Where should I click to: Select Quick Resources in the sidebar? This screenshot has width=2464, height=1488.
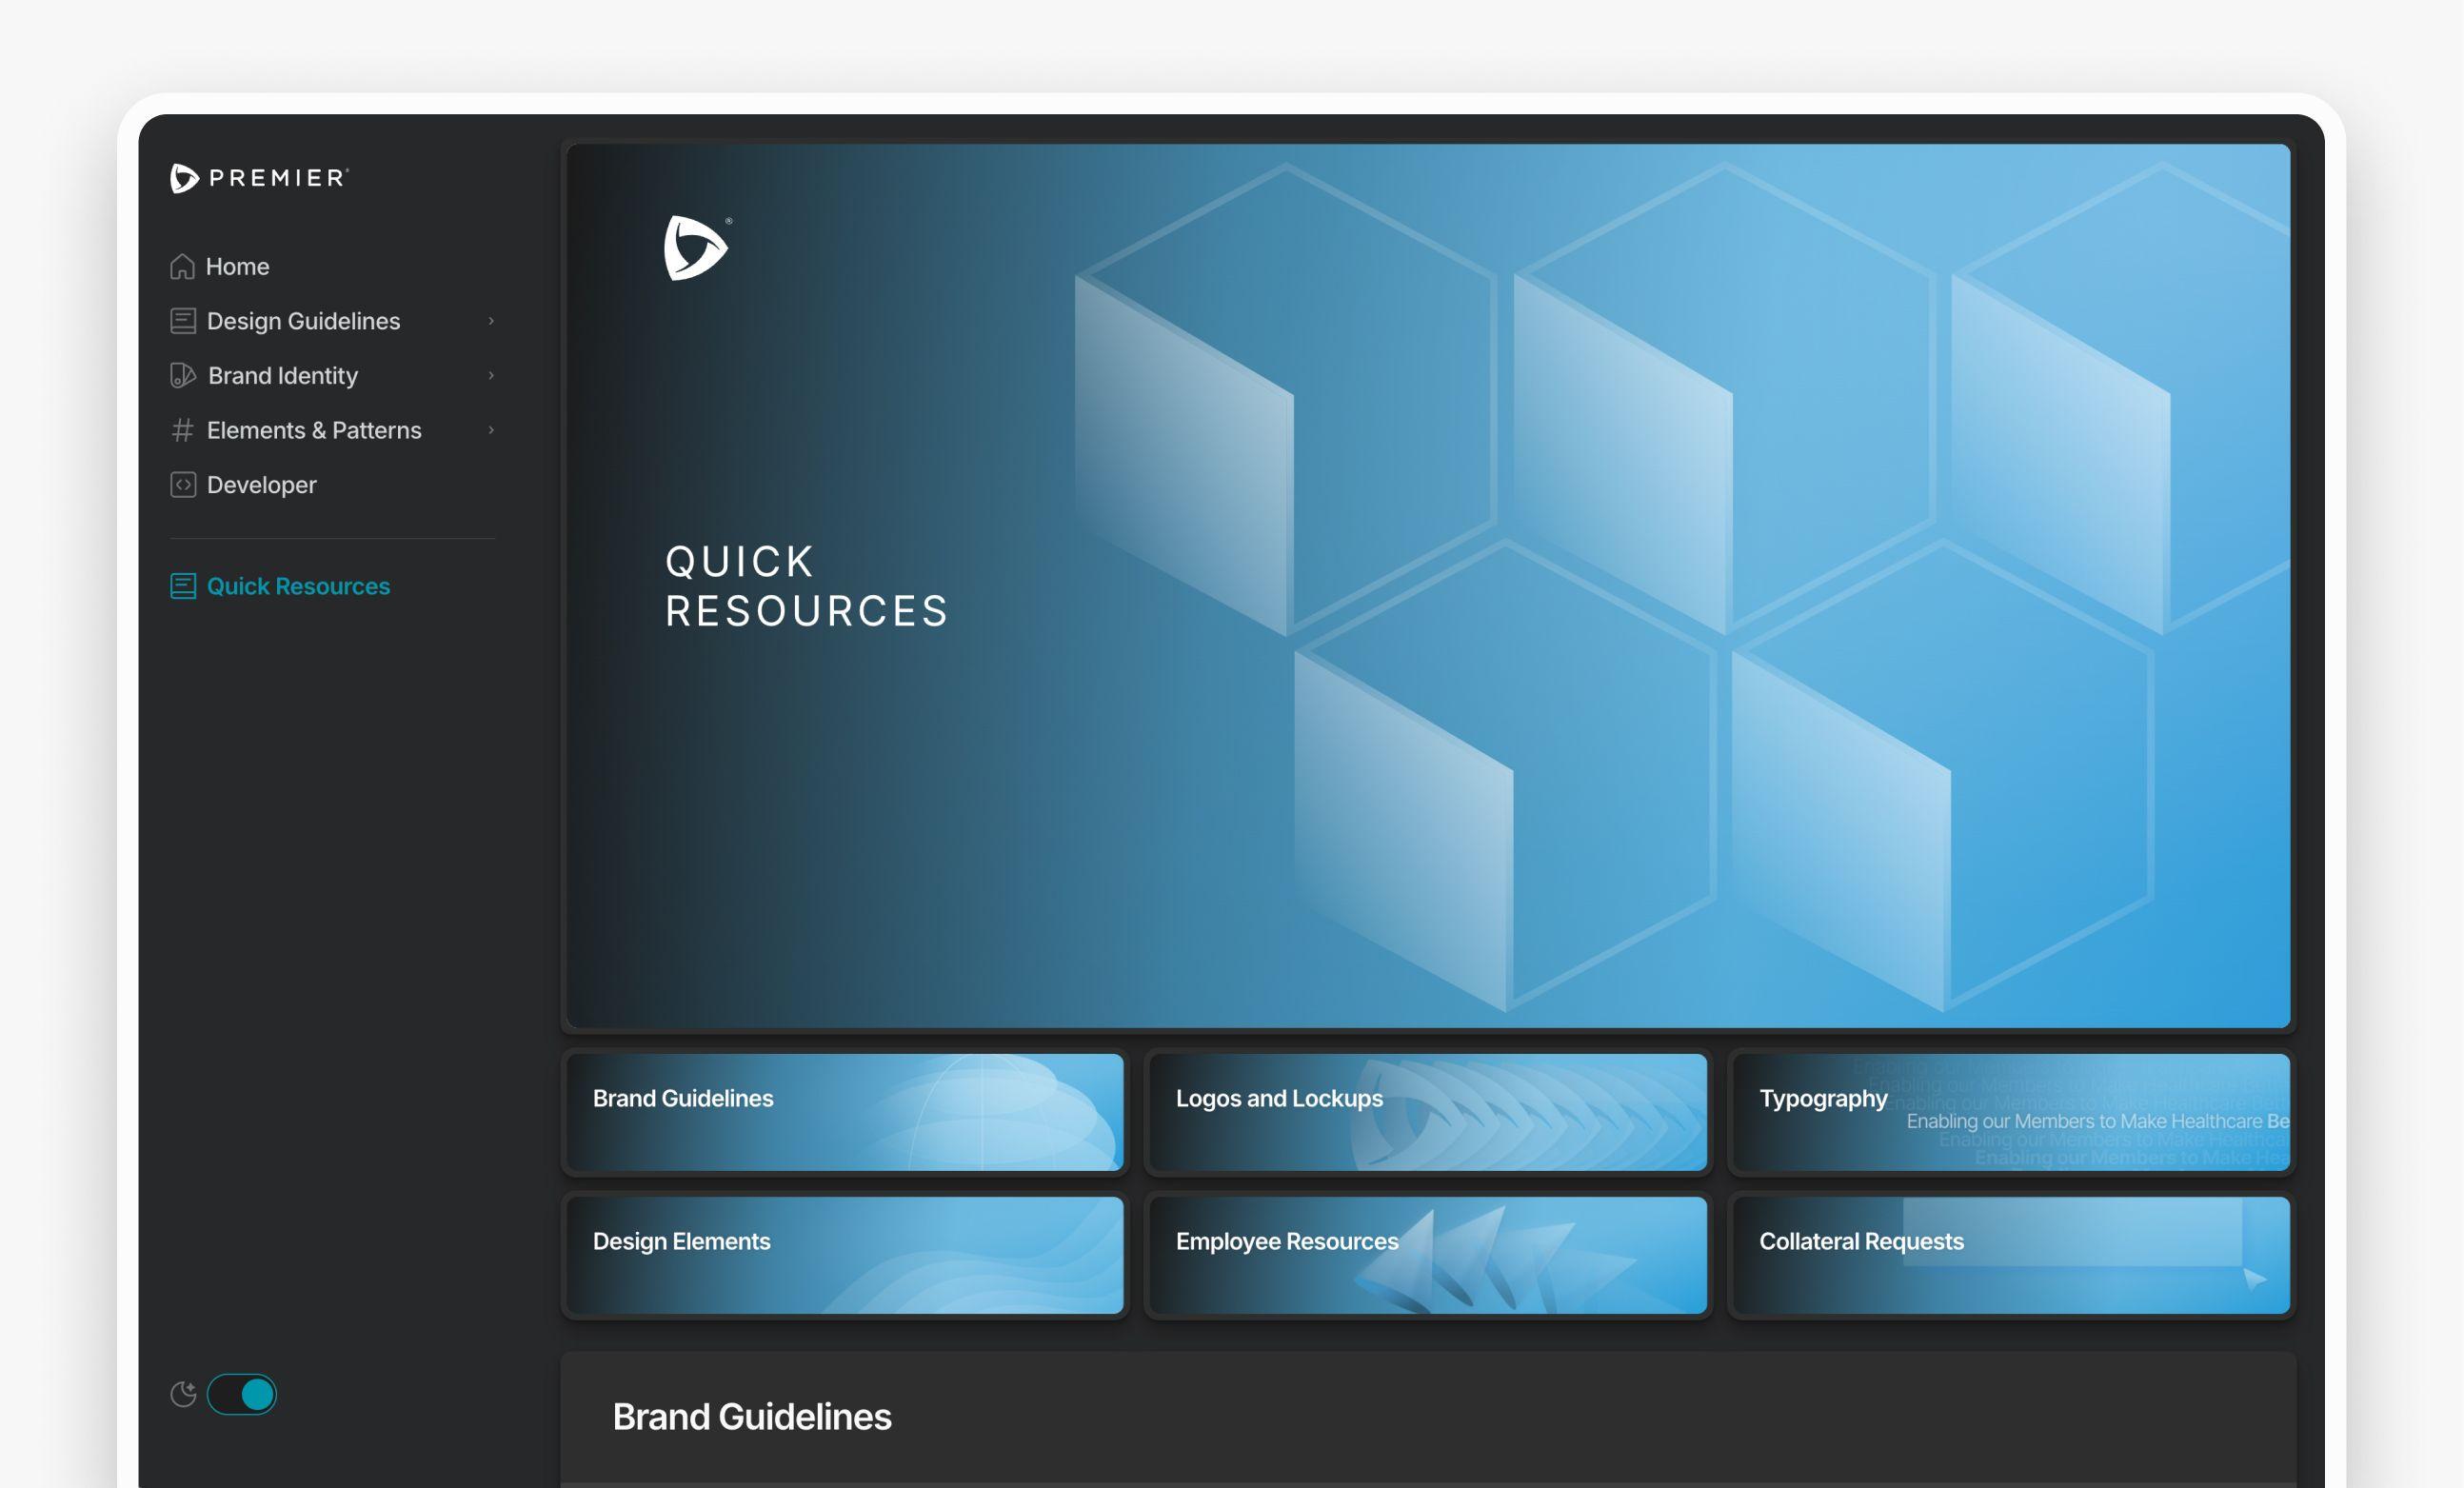[x=297, y=586]
